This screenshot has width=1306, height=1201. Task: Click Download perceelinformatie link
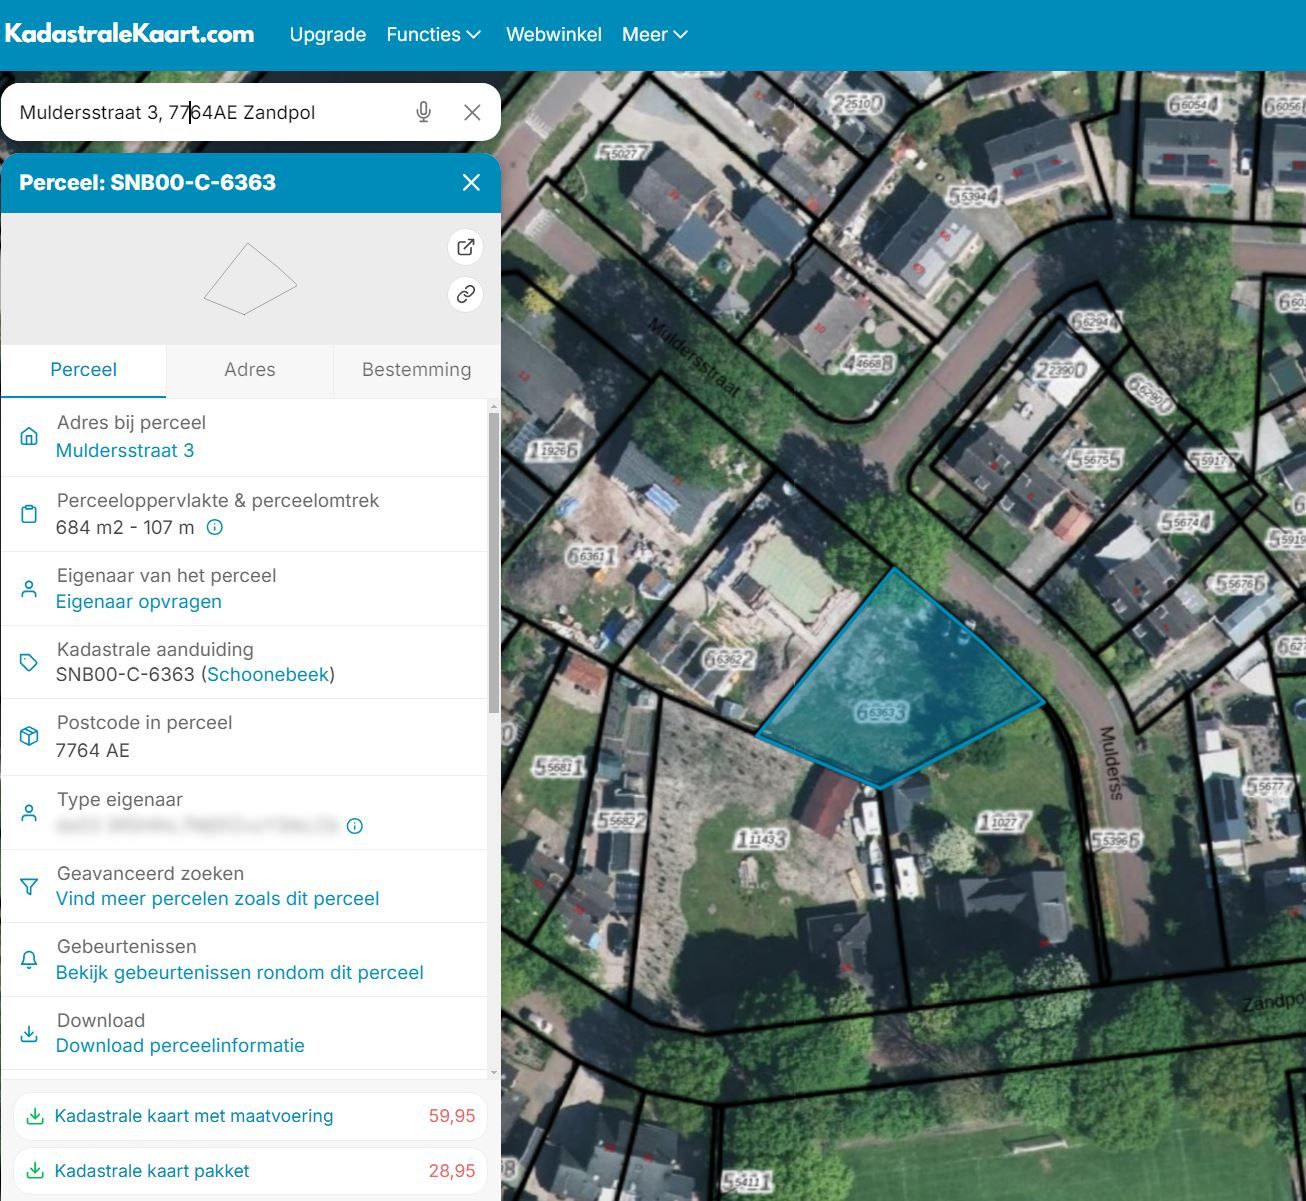pos(180,1045)
